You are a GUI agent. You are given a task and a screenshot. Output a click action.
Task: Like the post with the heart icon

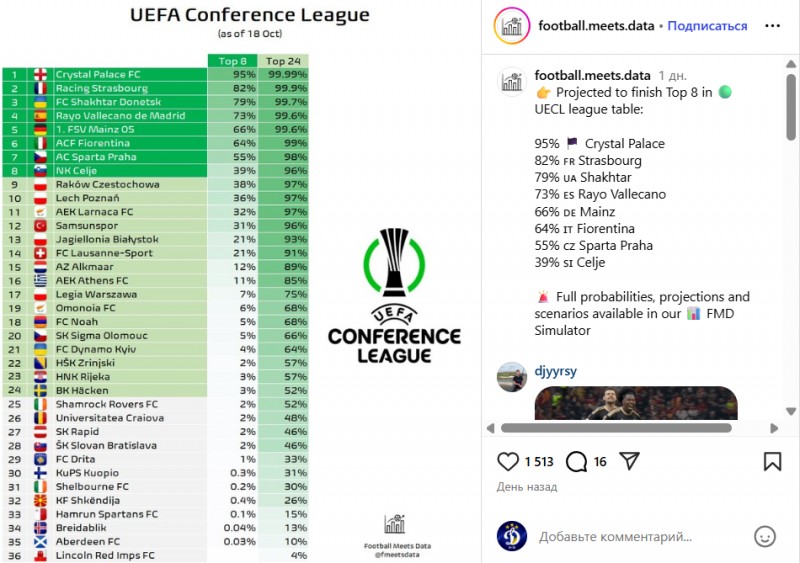508,461
